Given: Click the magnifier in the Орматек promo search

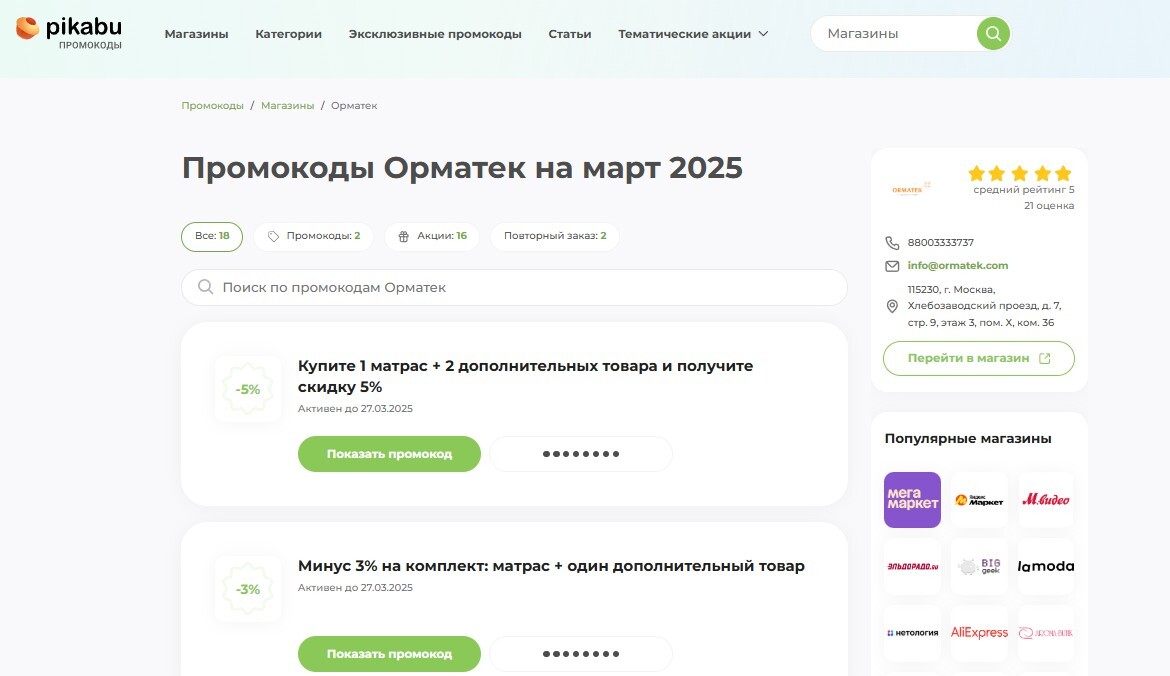Looking at the screenshot, I should [205, 287].
